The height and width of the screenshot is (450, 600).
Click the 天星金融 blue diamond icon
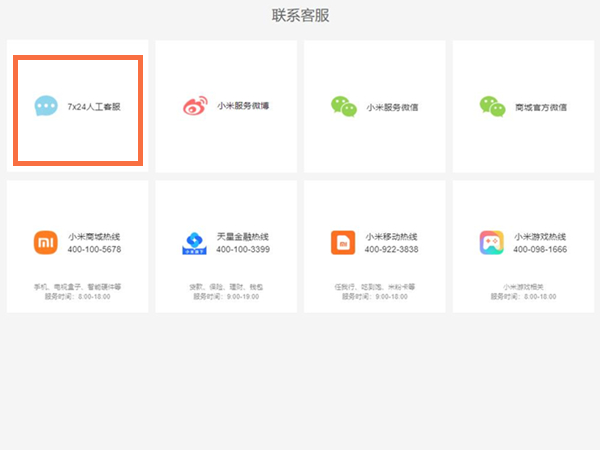194,243
